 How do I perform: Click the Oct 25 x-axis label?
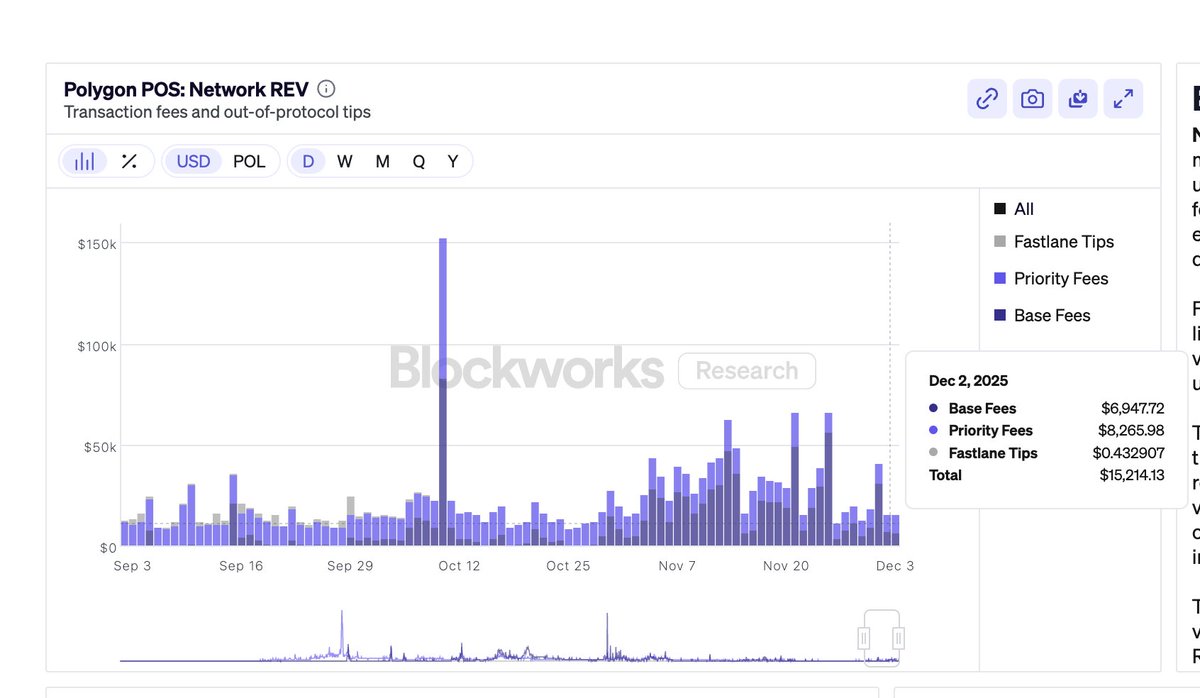coord(568,566)
